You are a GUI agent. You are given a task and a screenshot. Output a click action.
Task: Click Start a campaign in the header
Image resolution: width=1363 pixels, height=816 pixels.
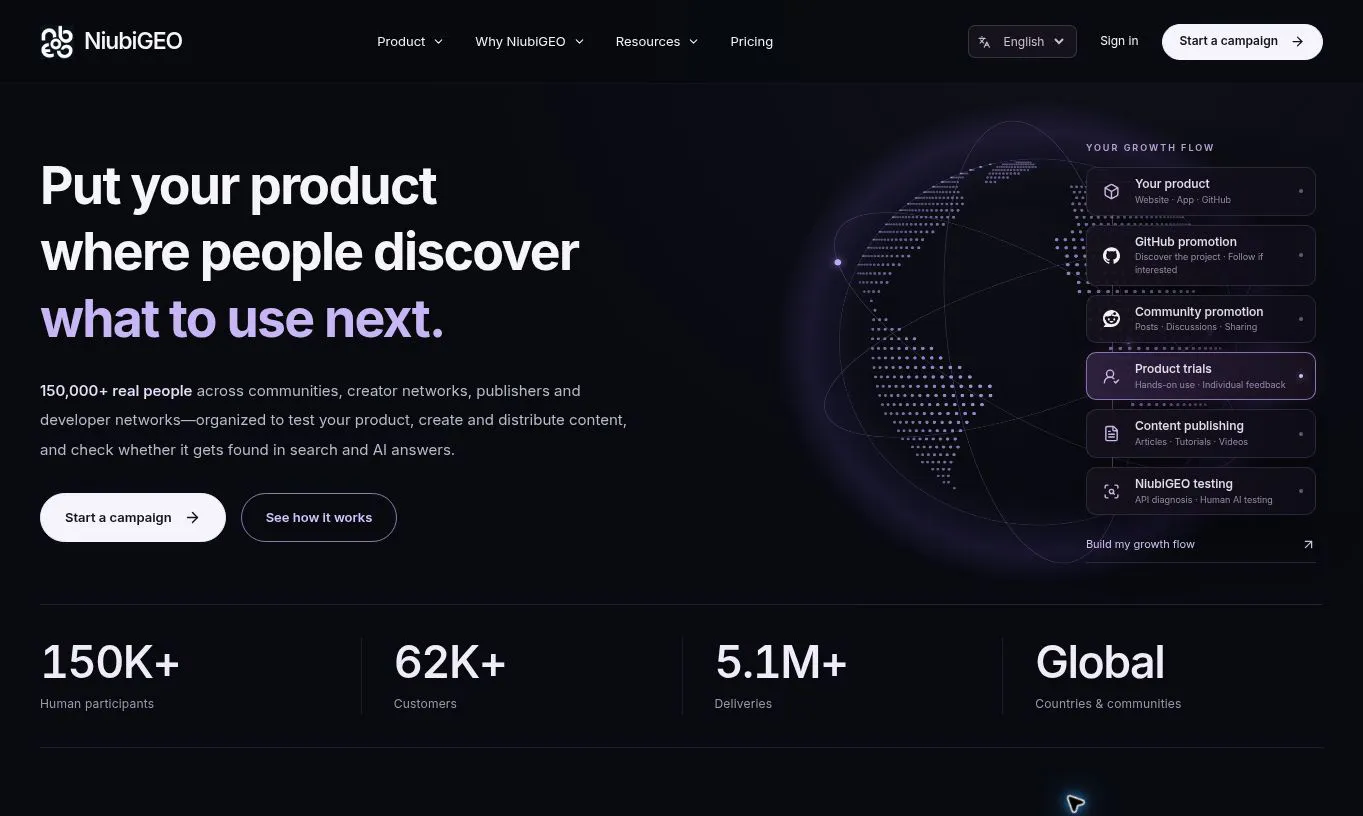1242,42
